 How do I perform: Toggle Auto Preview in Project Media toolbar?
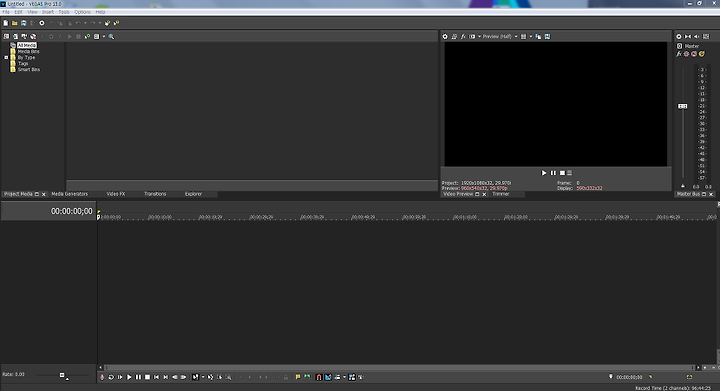87,36
